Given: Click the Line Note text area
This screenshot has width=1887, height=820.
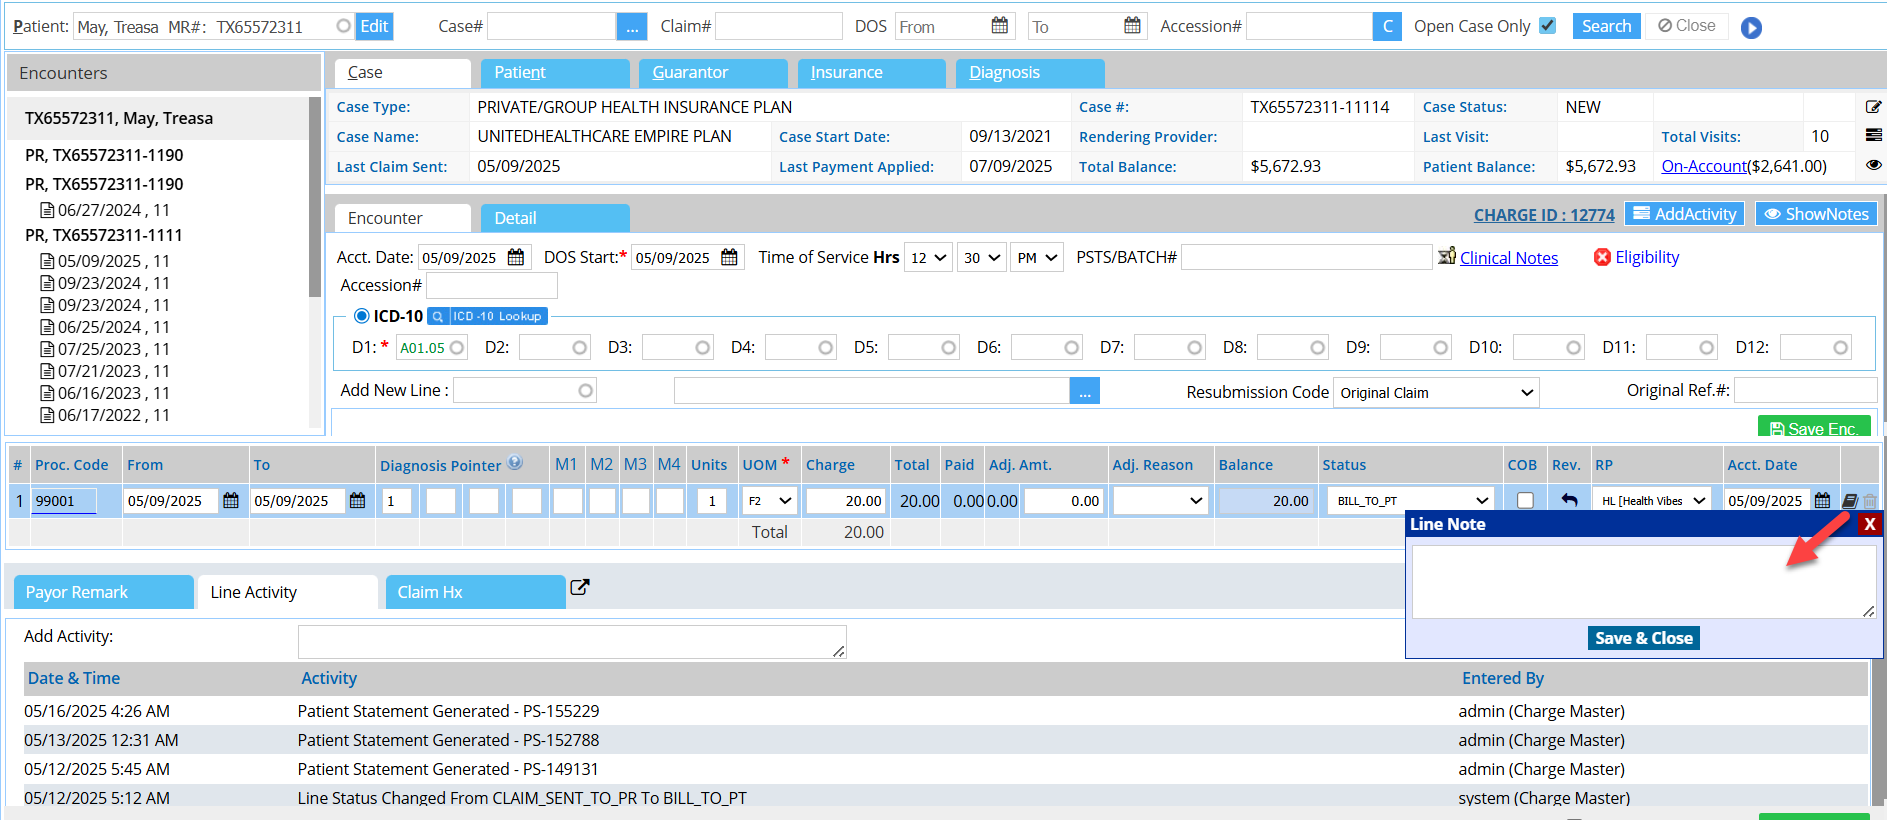Looking at the screenshot, I should coord(1642,581).
